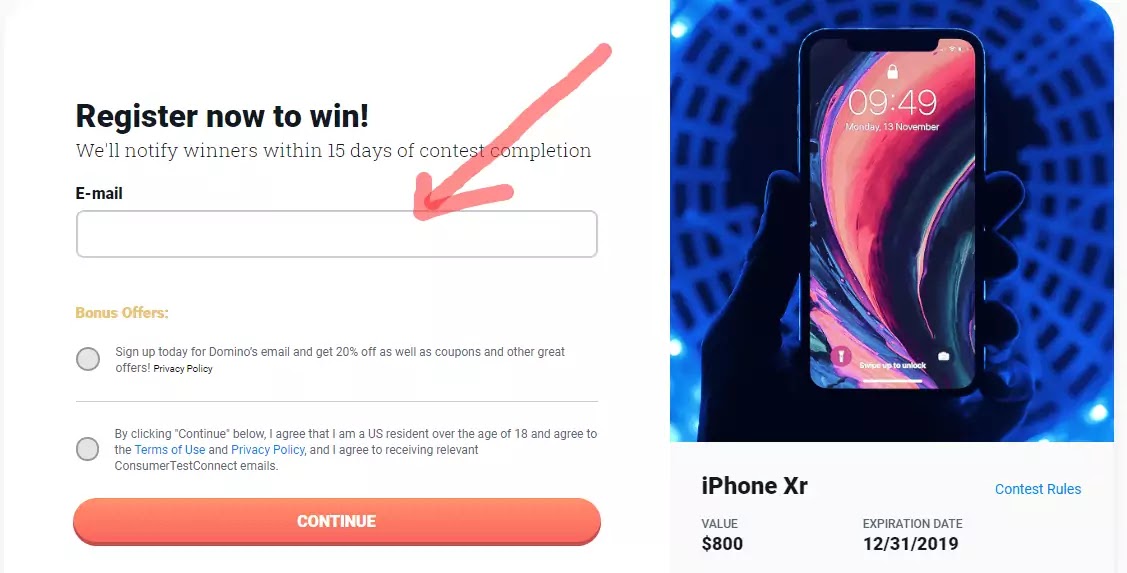
Task: Click the iPhone Xr prize photo
Action: pyautogui.click(x=891, y=221)
